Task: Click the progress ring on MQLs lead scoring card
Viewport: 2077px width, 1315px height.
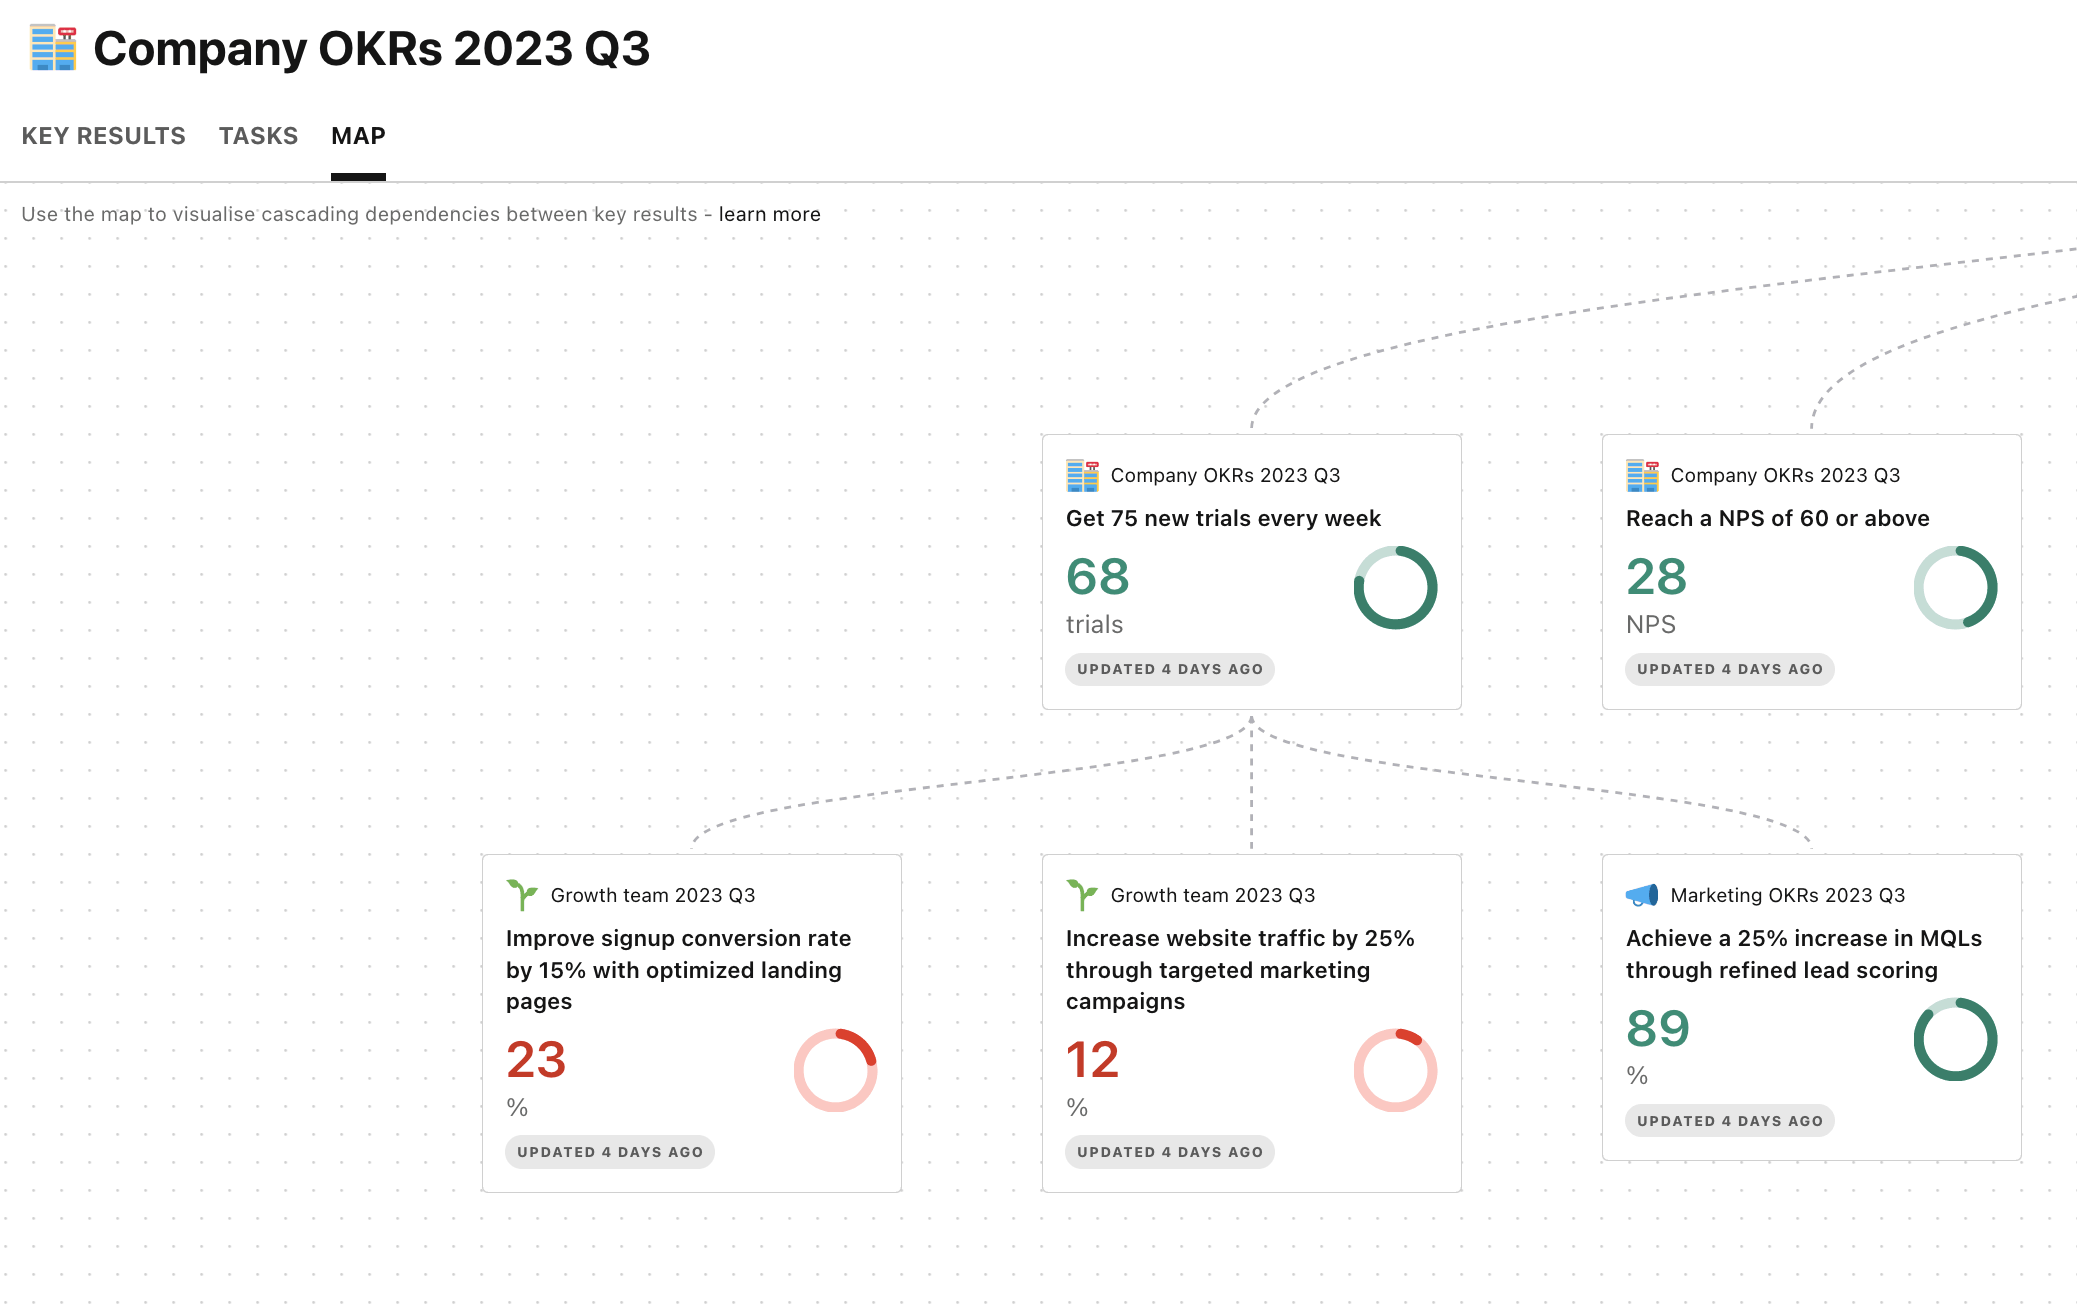Action: [x=1956, y=1040]
